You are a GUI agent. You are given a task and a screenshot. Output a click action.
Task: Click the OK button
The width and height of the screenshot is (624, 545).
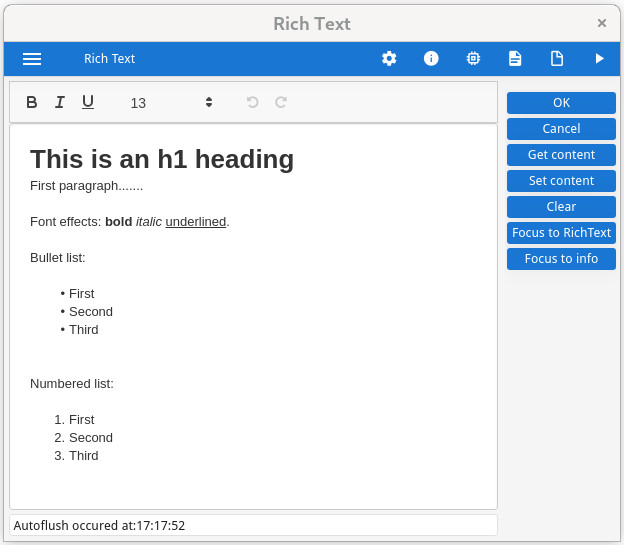coord(561,103)
